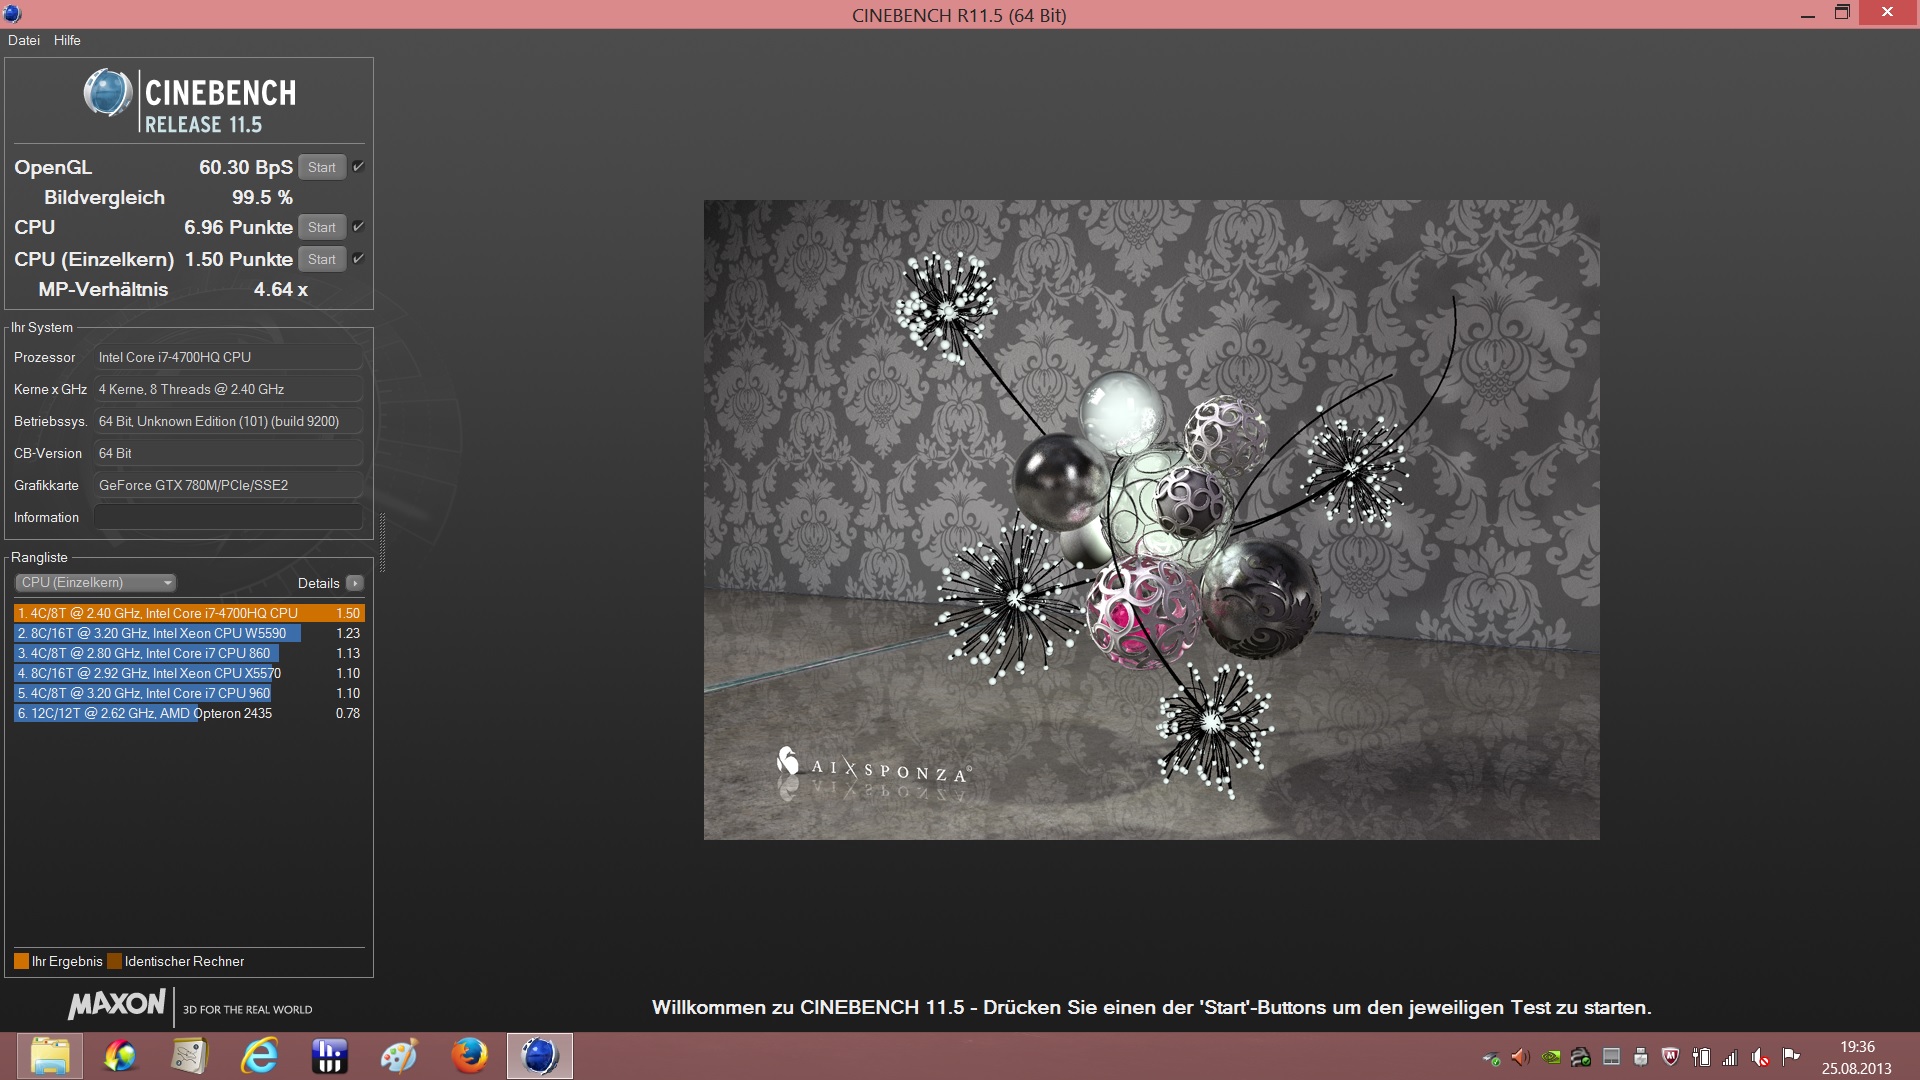Click the Information input field
The width and height of the screenshot is (1920, 1080).
pyautogui.click(x=228, y=517)
